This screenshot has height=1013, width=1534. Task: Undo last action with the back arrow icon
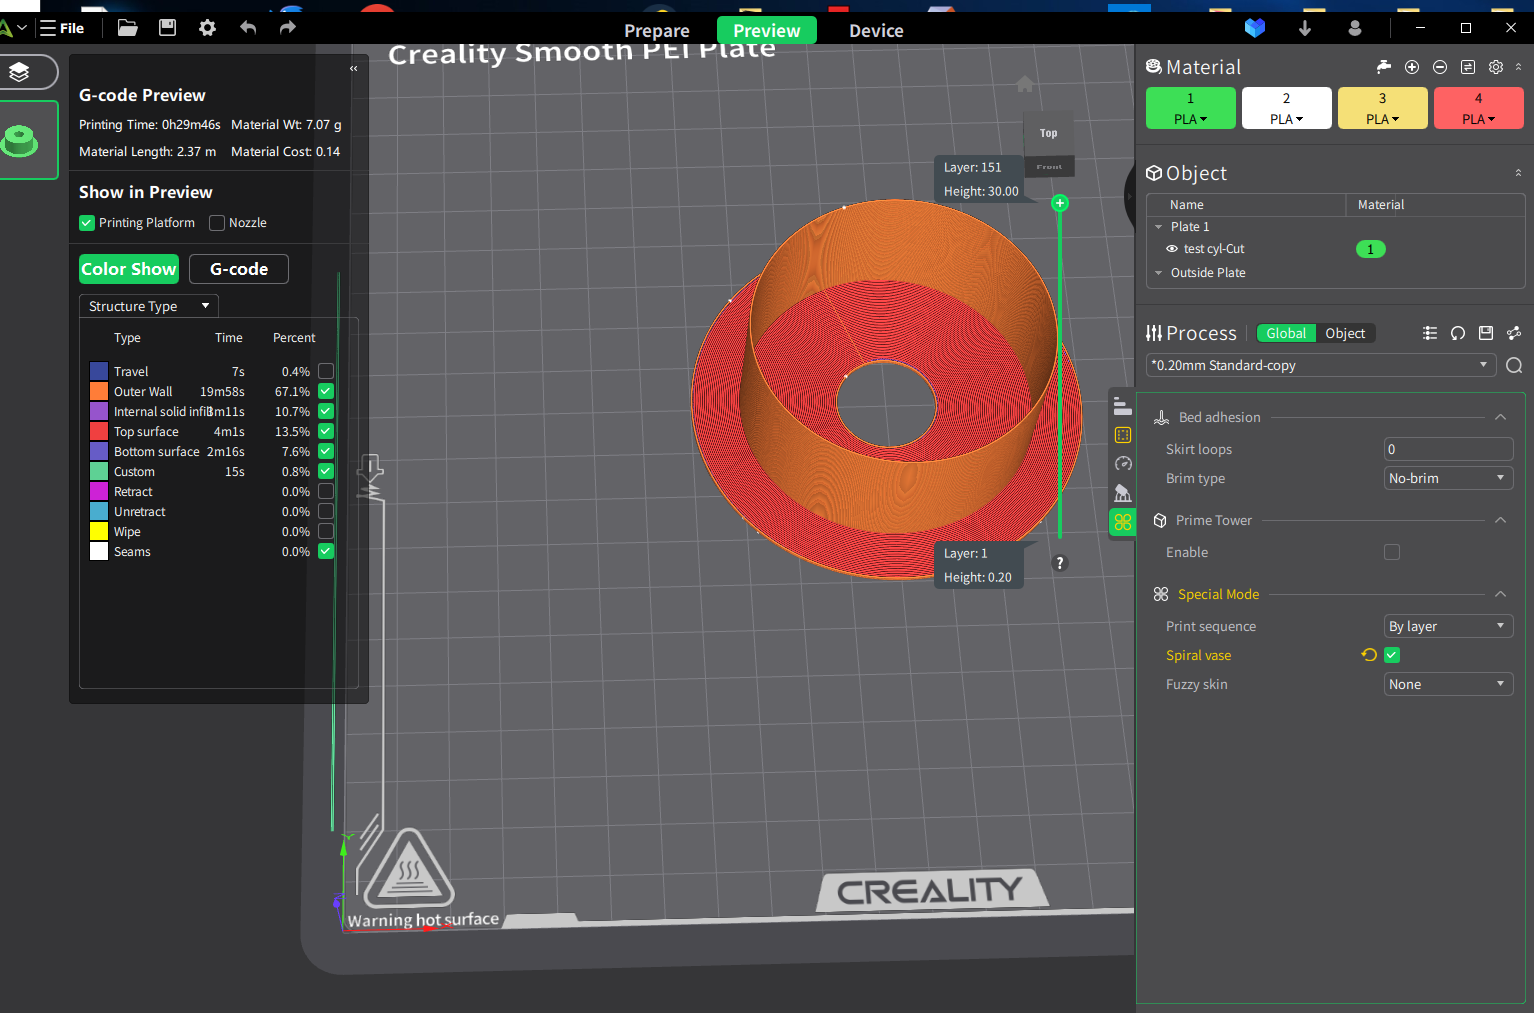[248, 28]
